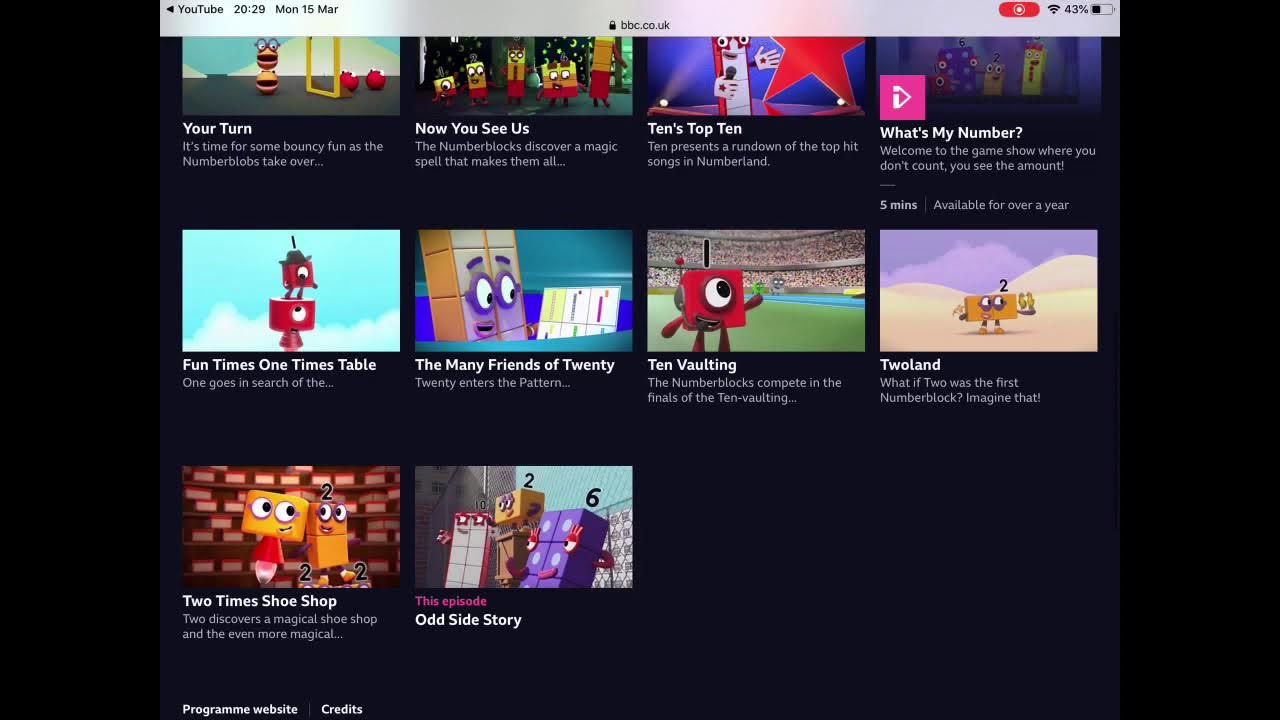Click the '5 mins' duration text
Viewport: 1280px width, 720px height.
tap(898, 205)
